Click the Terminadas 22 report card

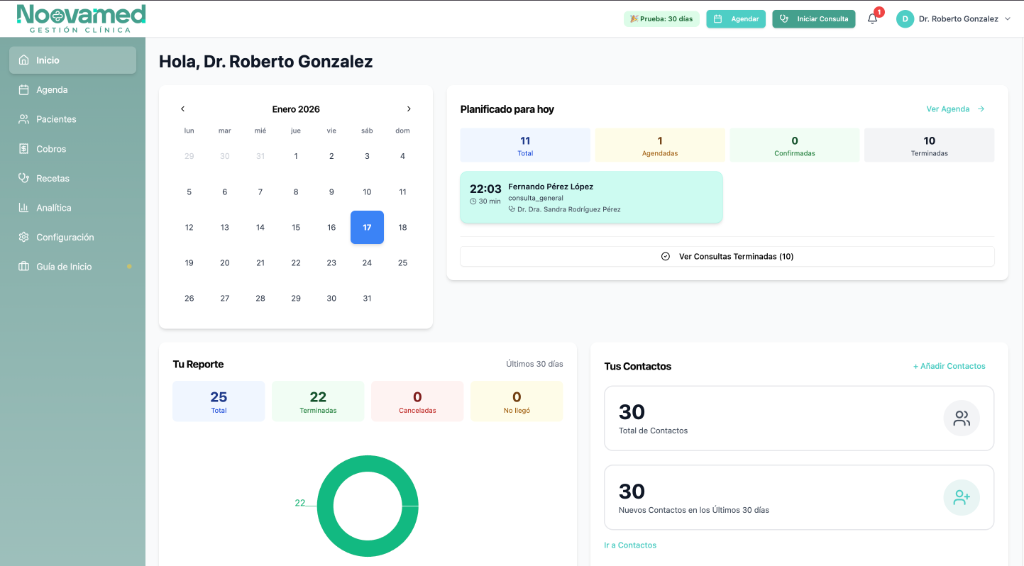318,401
